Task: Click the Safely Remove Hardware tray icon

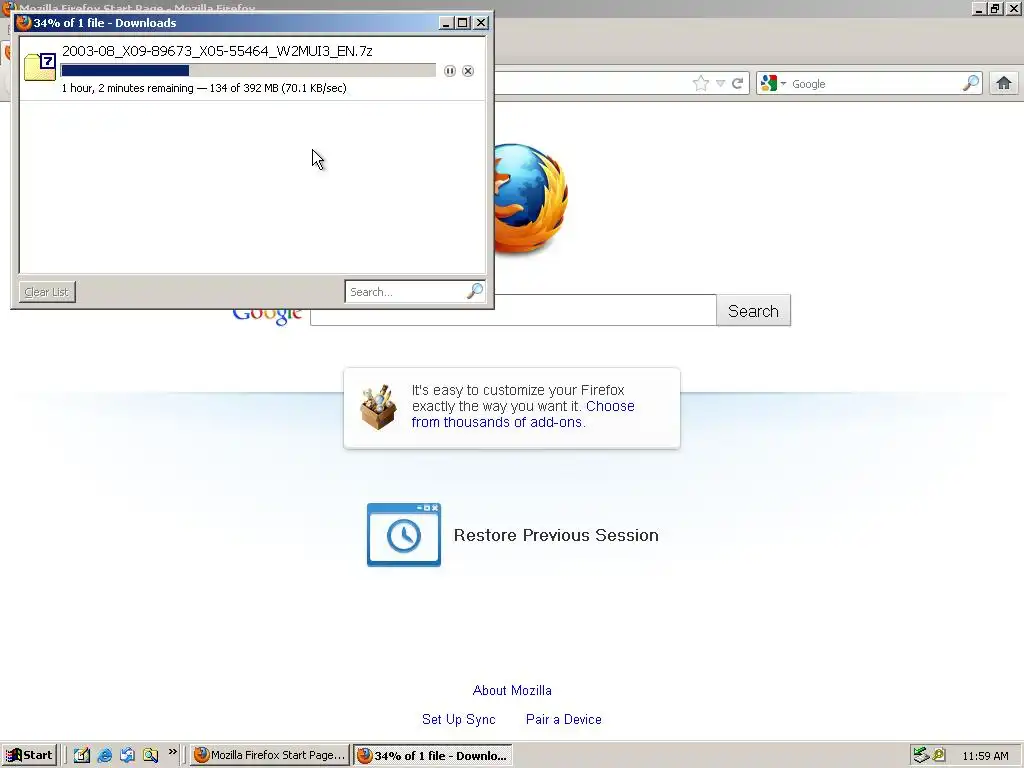Action: pos(921,755)
